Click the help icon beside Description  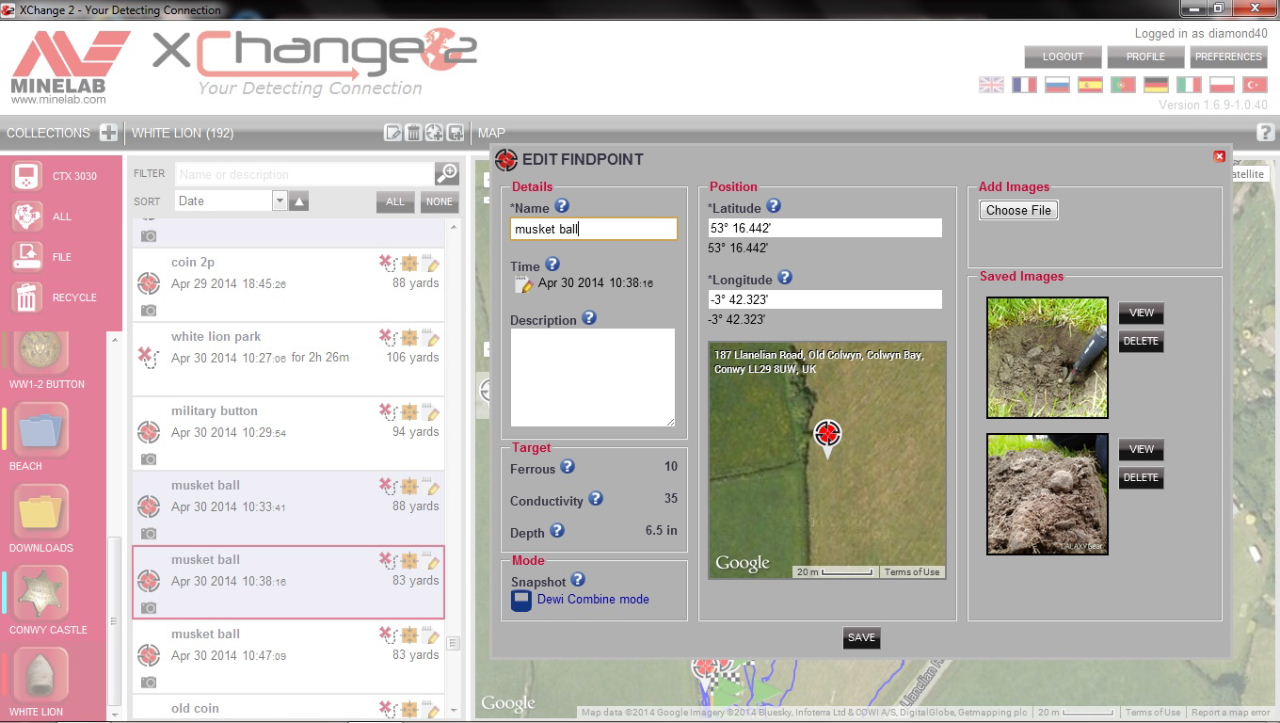click(x=589, y=318)
